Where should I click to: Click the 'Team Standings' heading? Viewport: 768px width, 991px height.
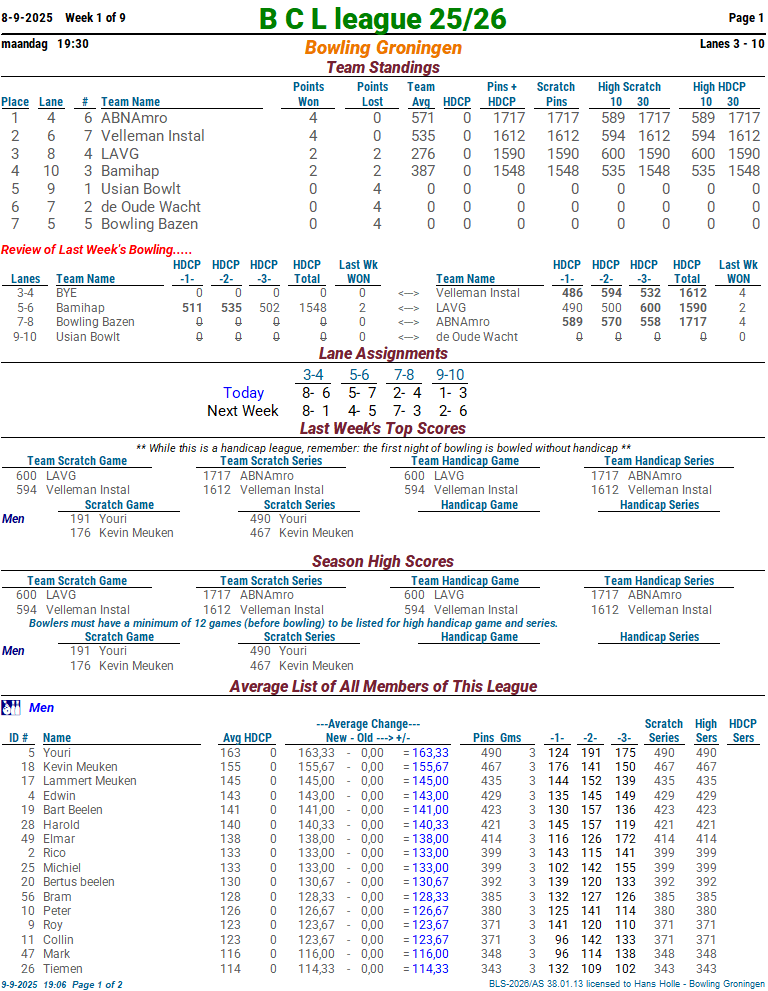pos(383,67)
